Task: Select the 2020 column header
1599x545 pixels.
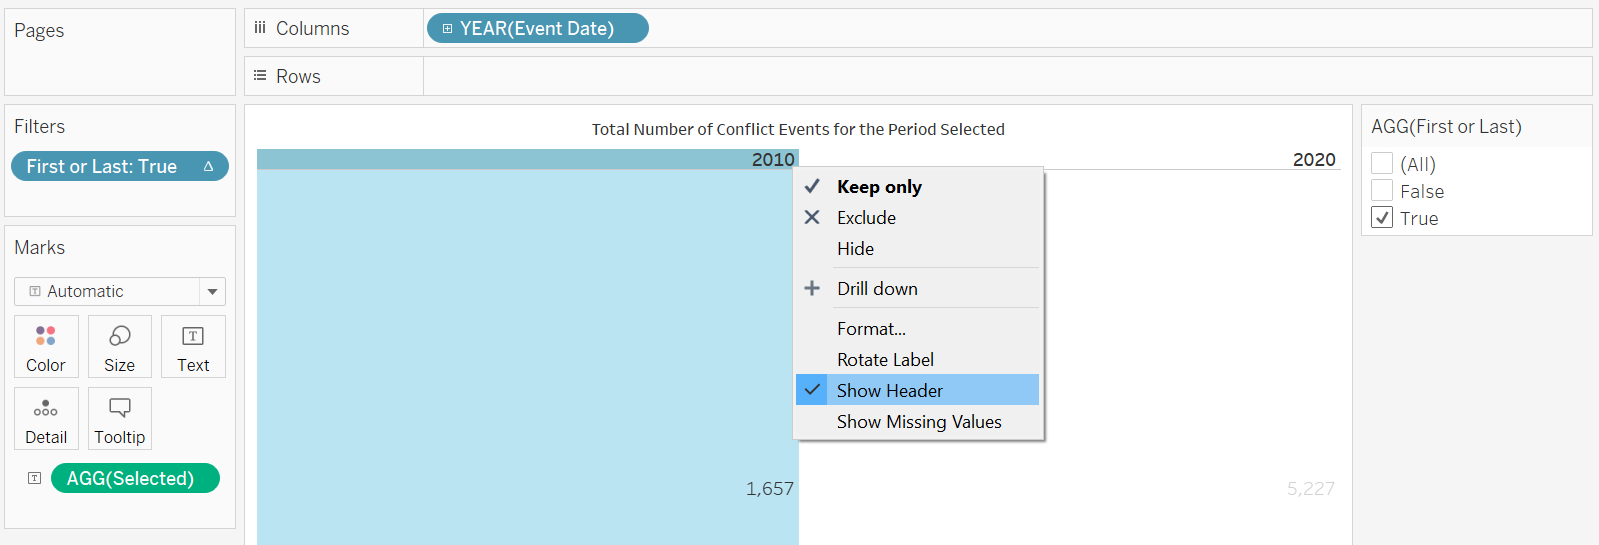Action: 1313,159
